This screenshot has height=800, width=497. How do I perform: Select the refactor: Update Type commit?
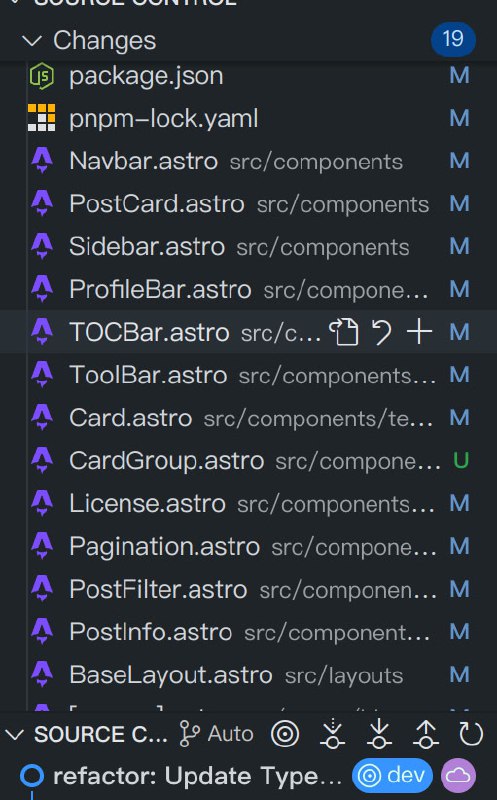coord(197,776)
